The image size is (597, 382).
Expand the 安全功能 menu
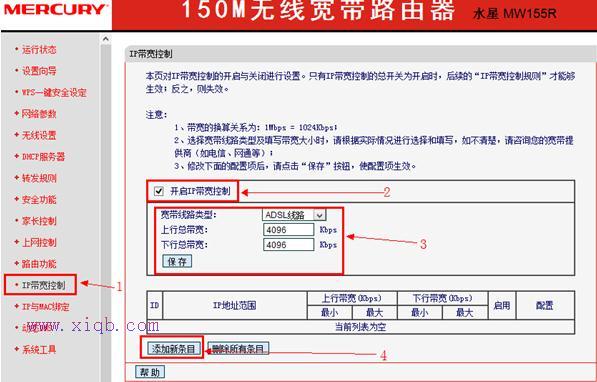[39, 200]
